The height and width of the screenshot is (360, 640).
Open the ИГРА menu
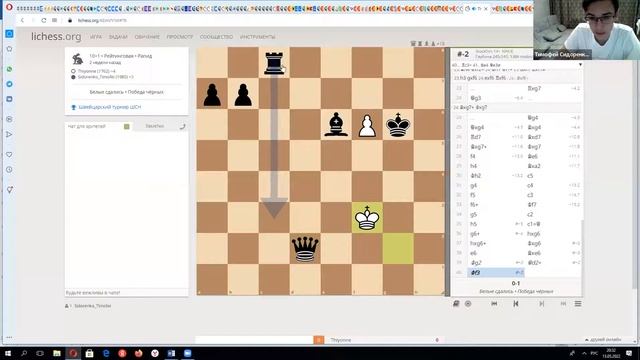pyautogui.click(x=96, y=37)
